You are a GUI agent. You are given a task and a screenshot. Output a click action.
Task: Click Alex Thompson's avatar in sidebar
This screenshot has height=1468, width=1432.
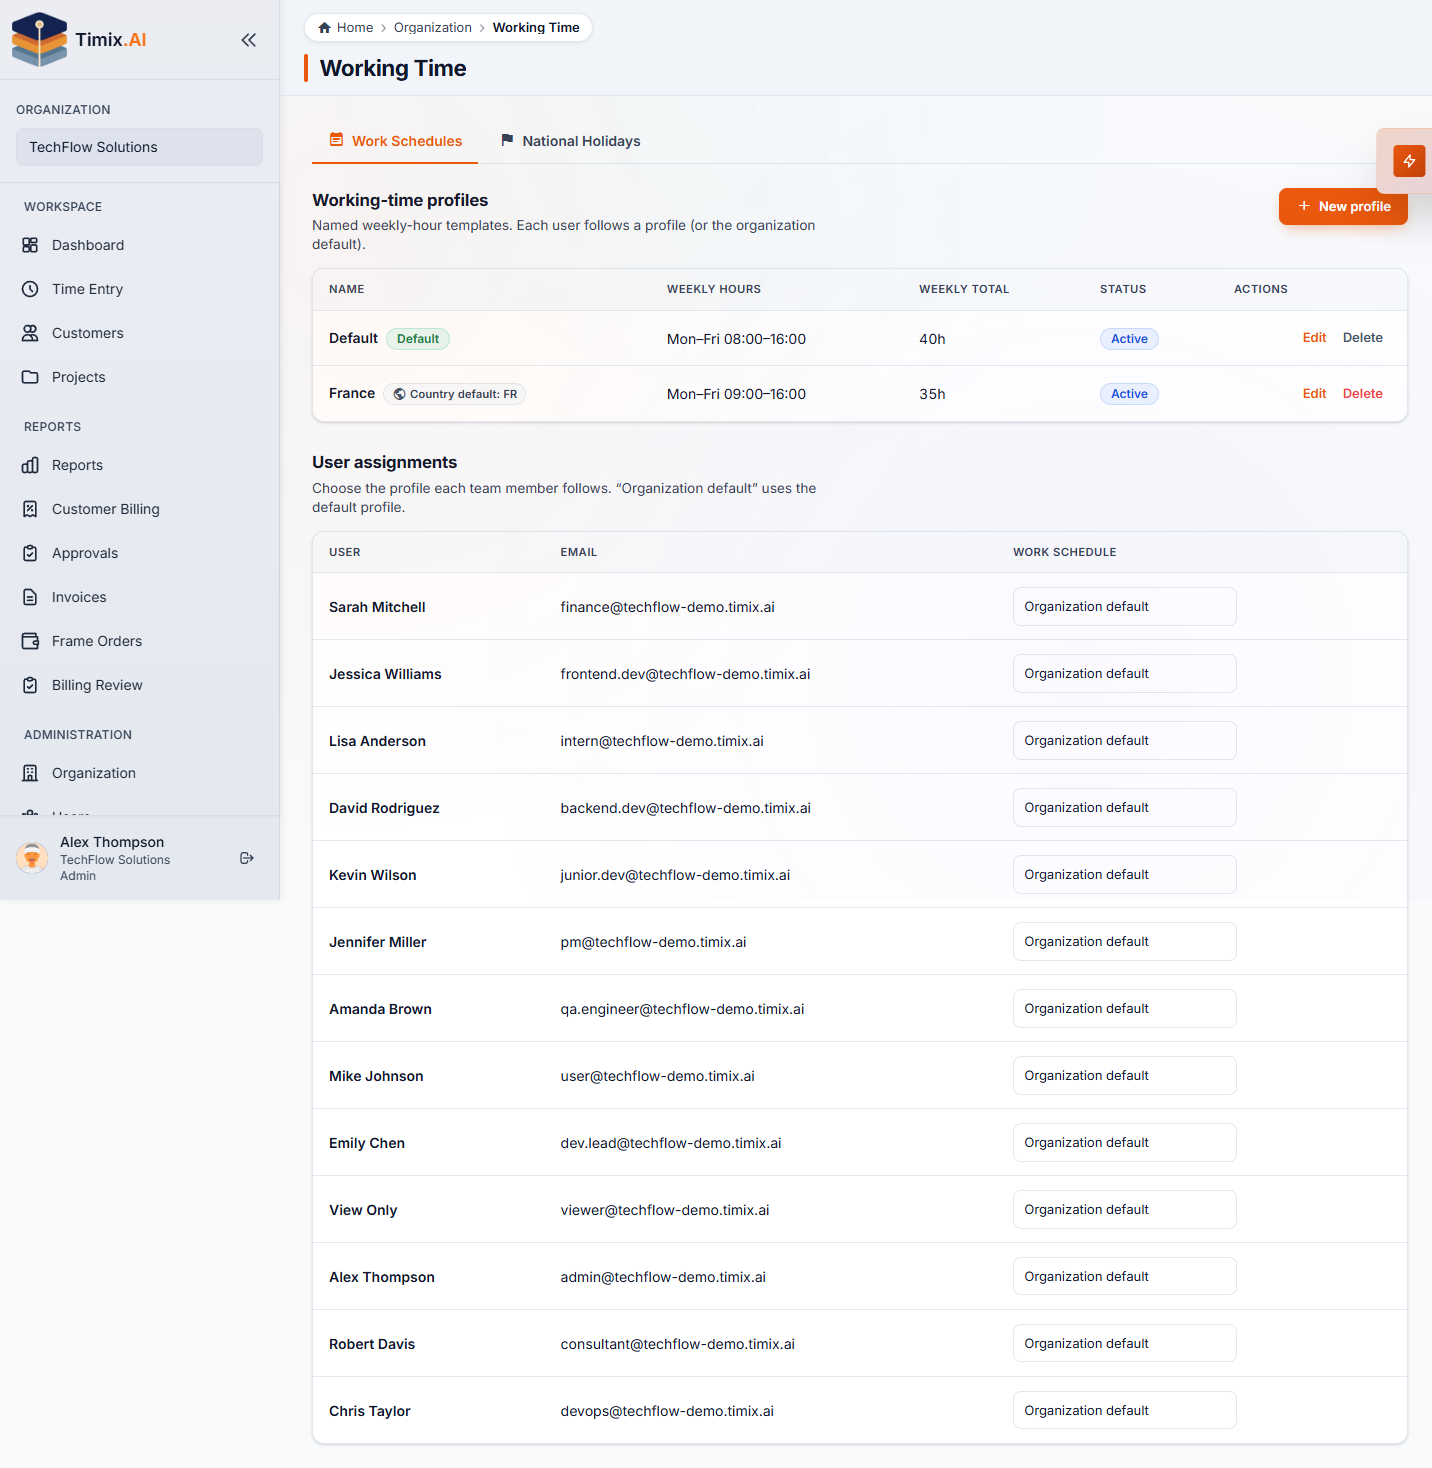click(x=32, y=858)
